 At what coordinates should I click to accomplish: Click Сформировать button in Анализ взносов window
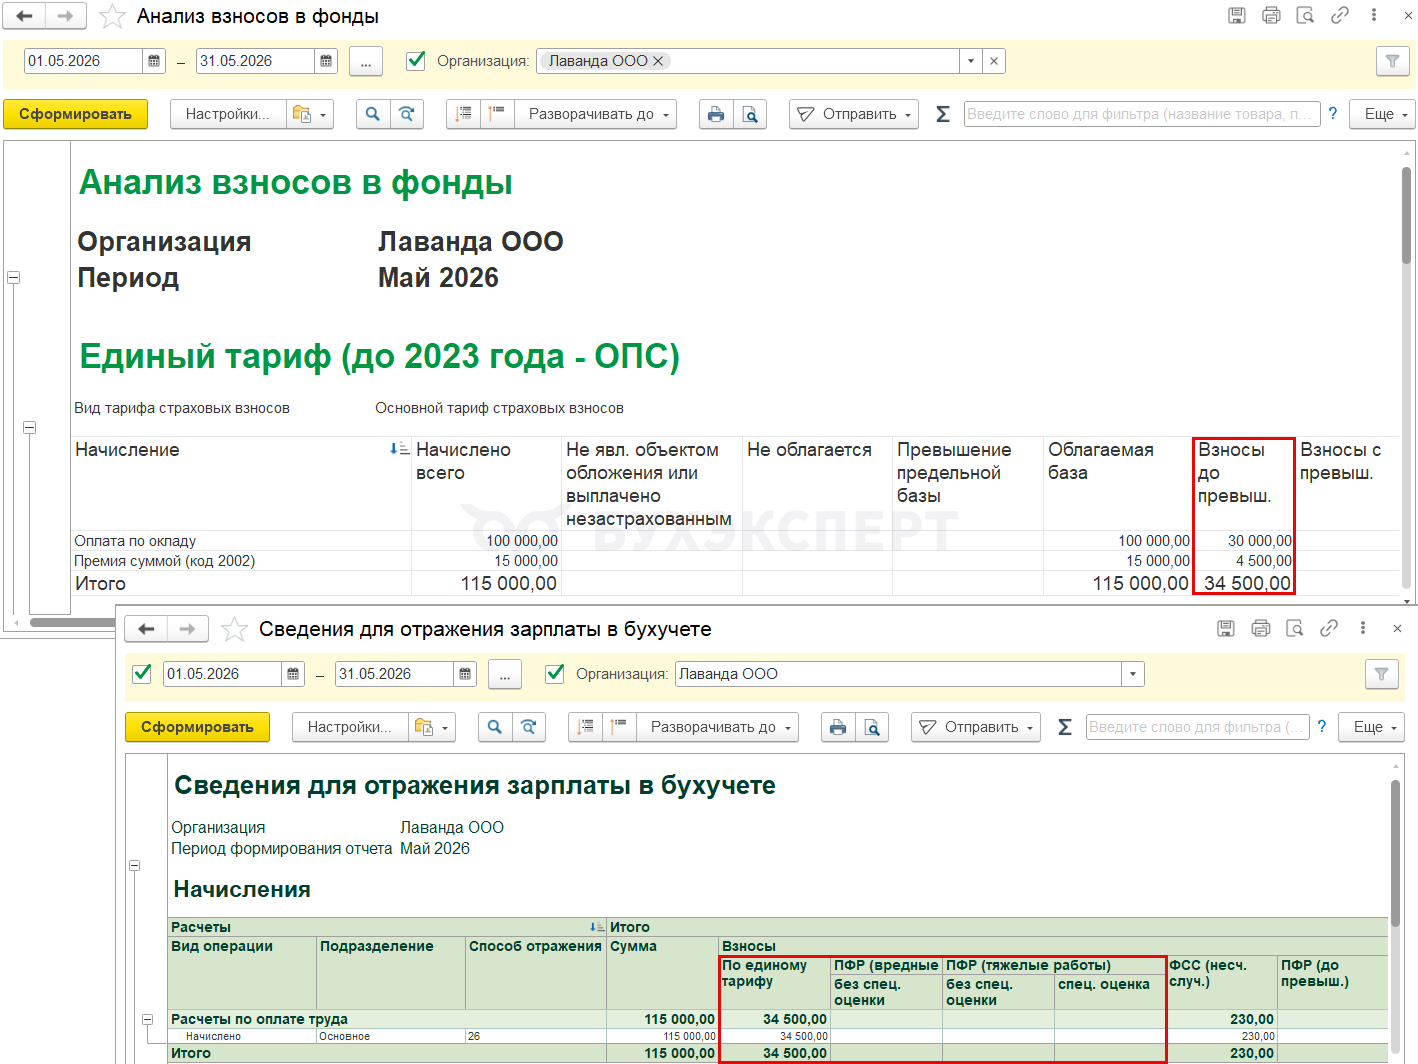click(75, 114)
